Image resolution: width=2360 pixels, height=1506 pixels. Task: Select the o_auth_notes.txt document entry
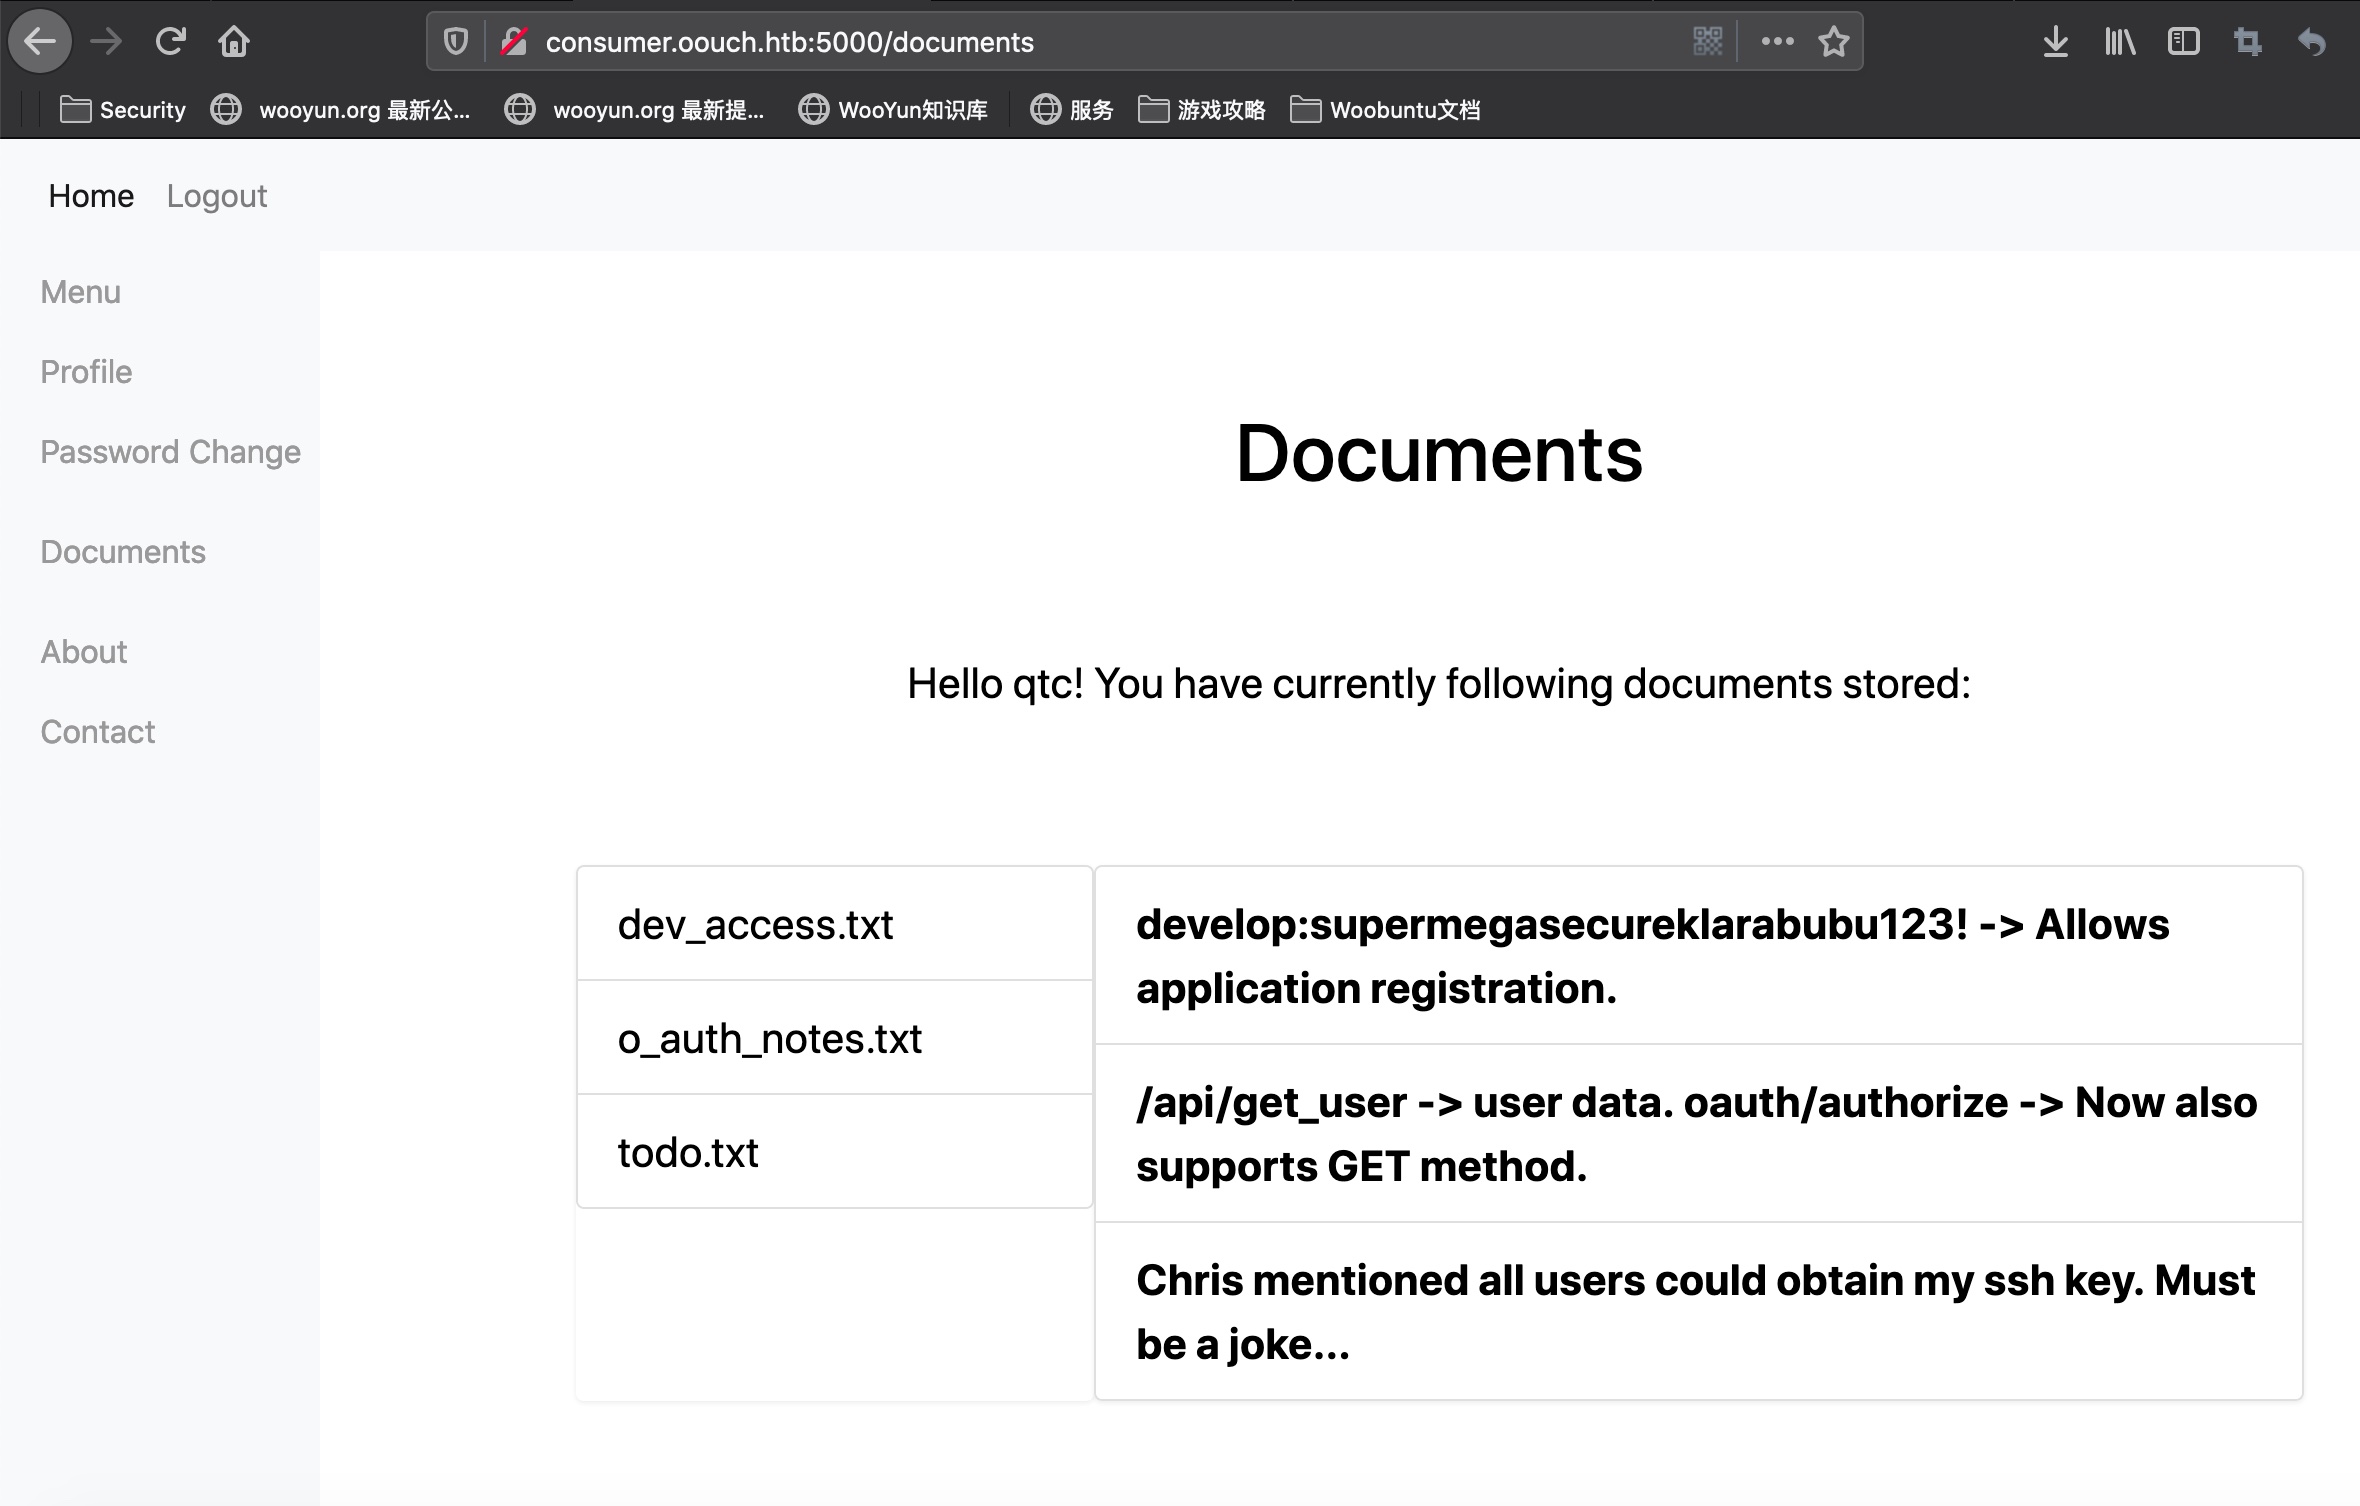(x=770, y=1039)
